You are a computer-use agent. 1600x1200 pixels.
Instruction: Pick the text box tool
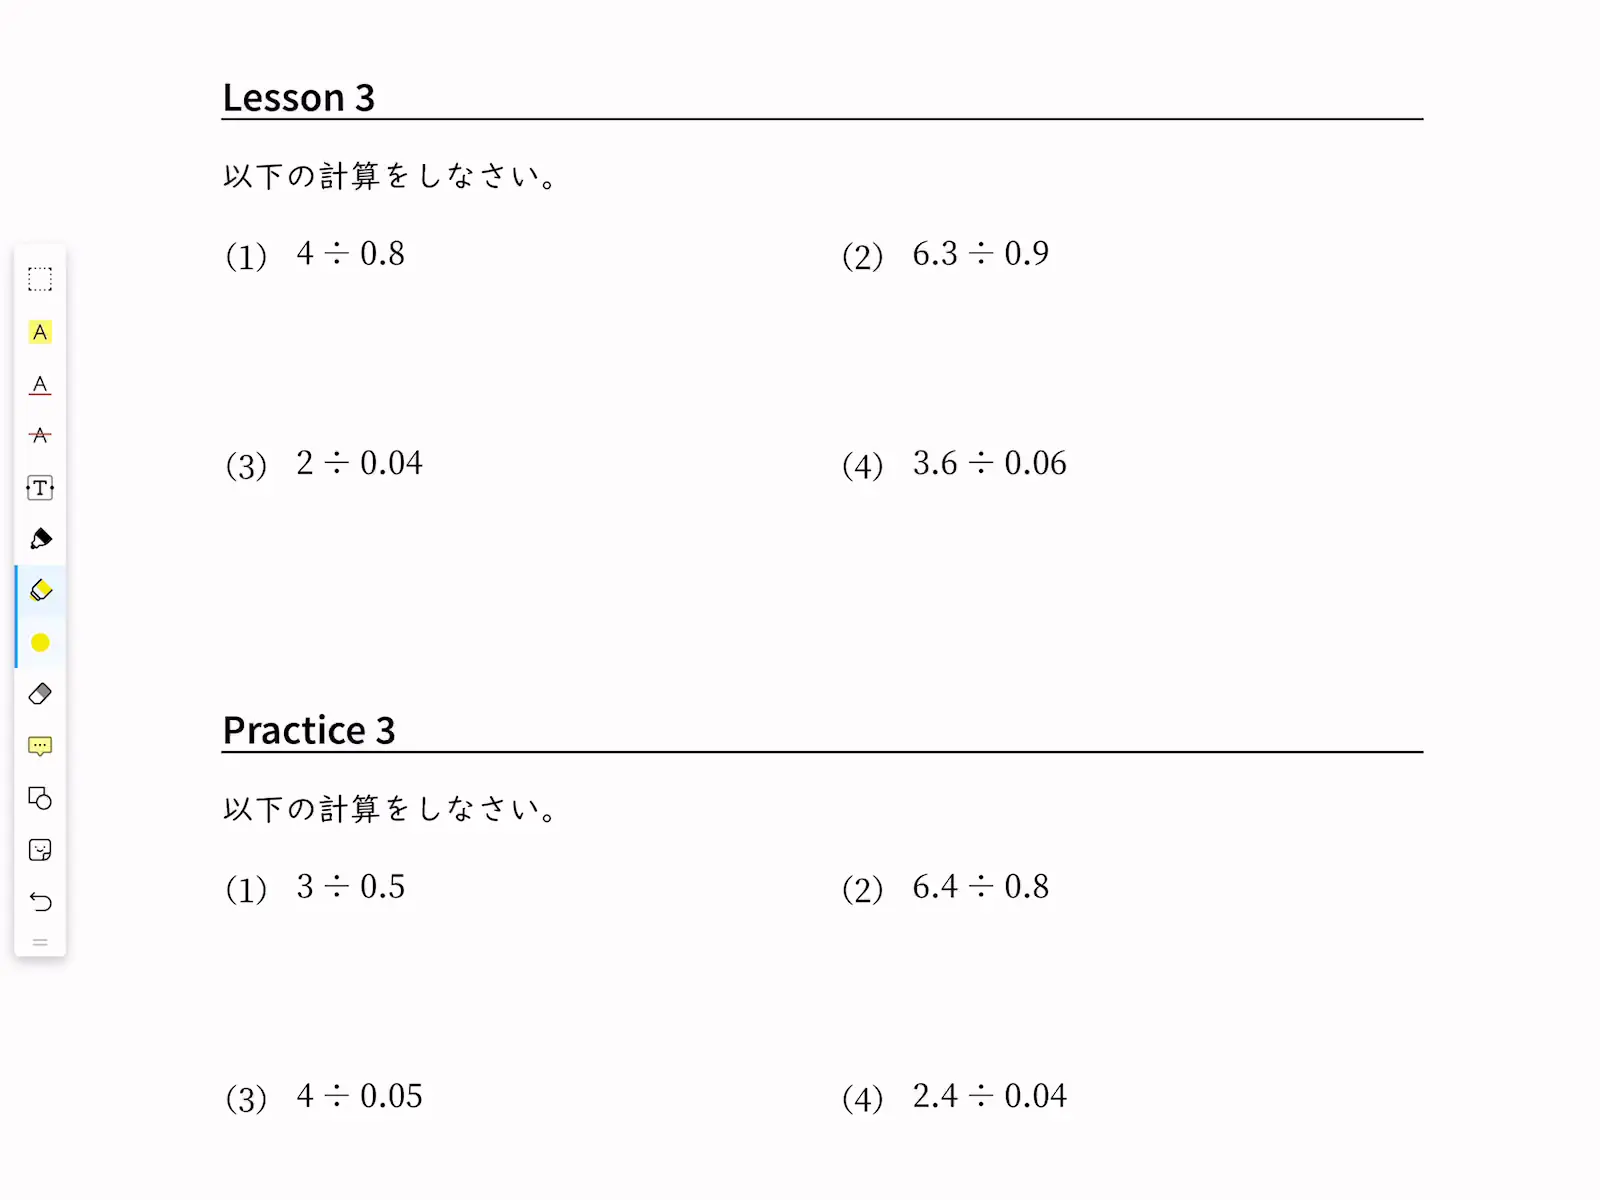click(40, 488)
